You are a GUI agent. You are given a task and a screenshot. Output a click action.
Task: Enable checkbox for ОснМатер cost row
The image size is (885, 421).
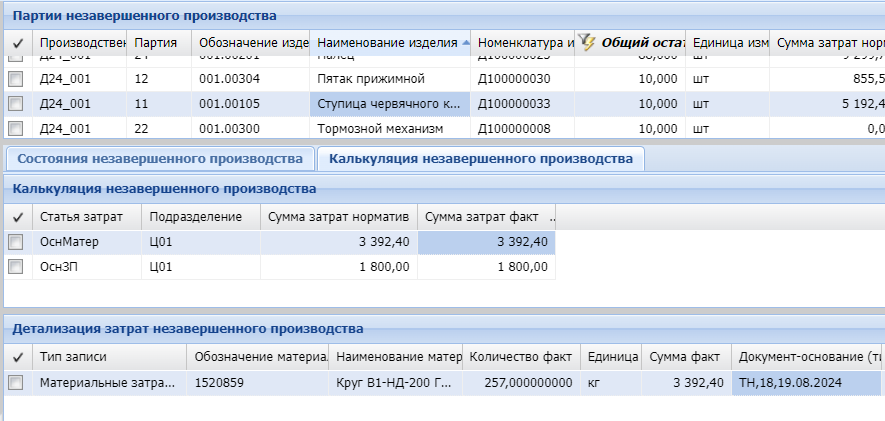[15, 242]
